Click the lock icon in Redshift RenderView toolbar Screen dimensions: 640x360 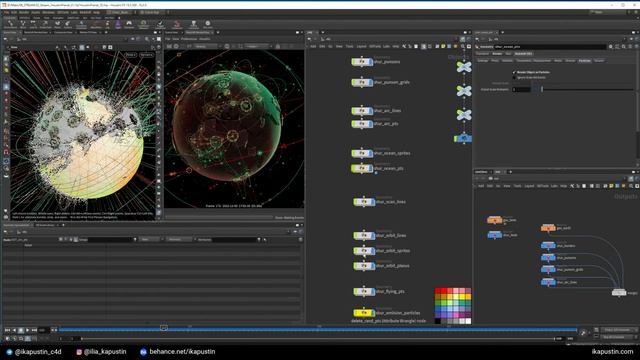click(x=278, y=47)
